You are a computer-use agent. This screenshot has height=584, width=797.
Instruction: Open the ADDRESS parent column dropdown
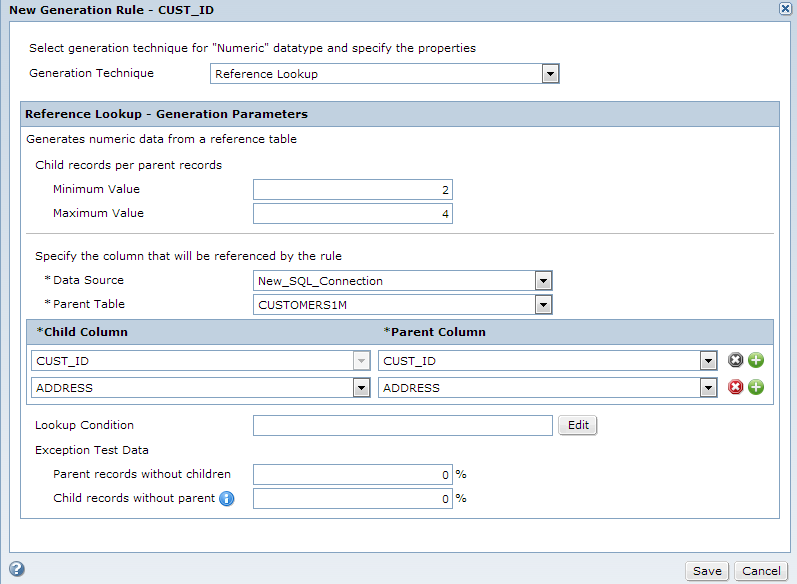coord(709,388)
